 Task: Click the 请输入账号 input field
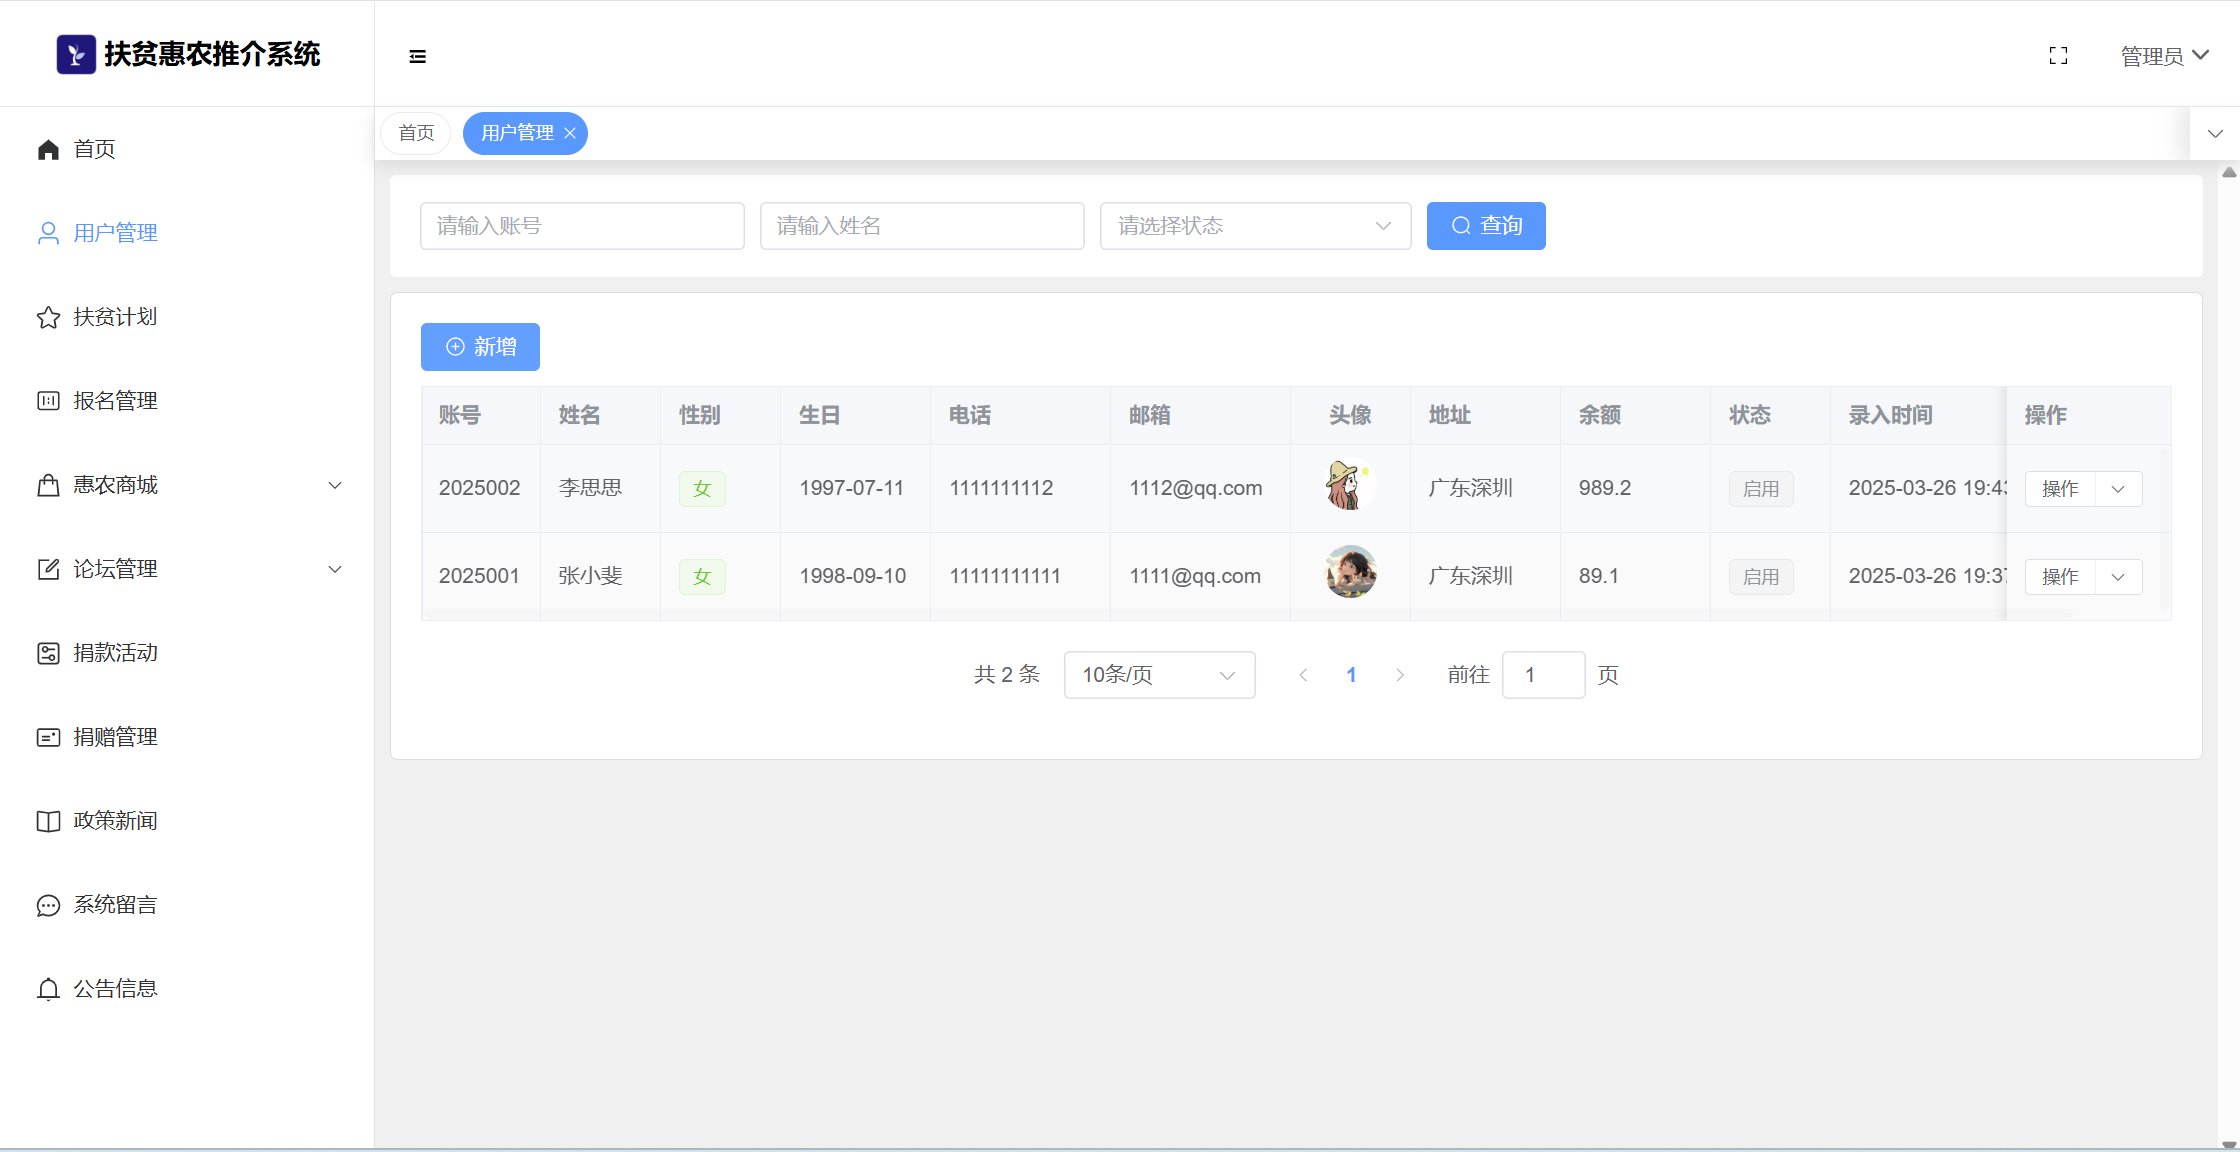[582, 226]
